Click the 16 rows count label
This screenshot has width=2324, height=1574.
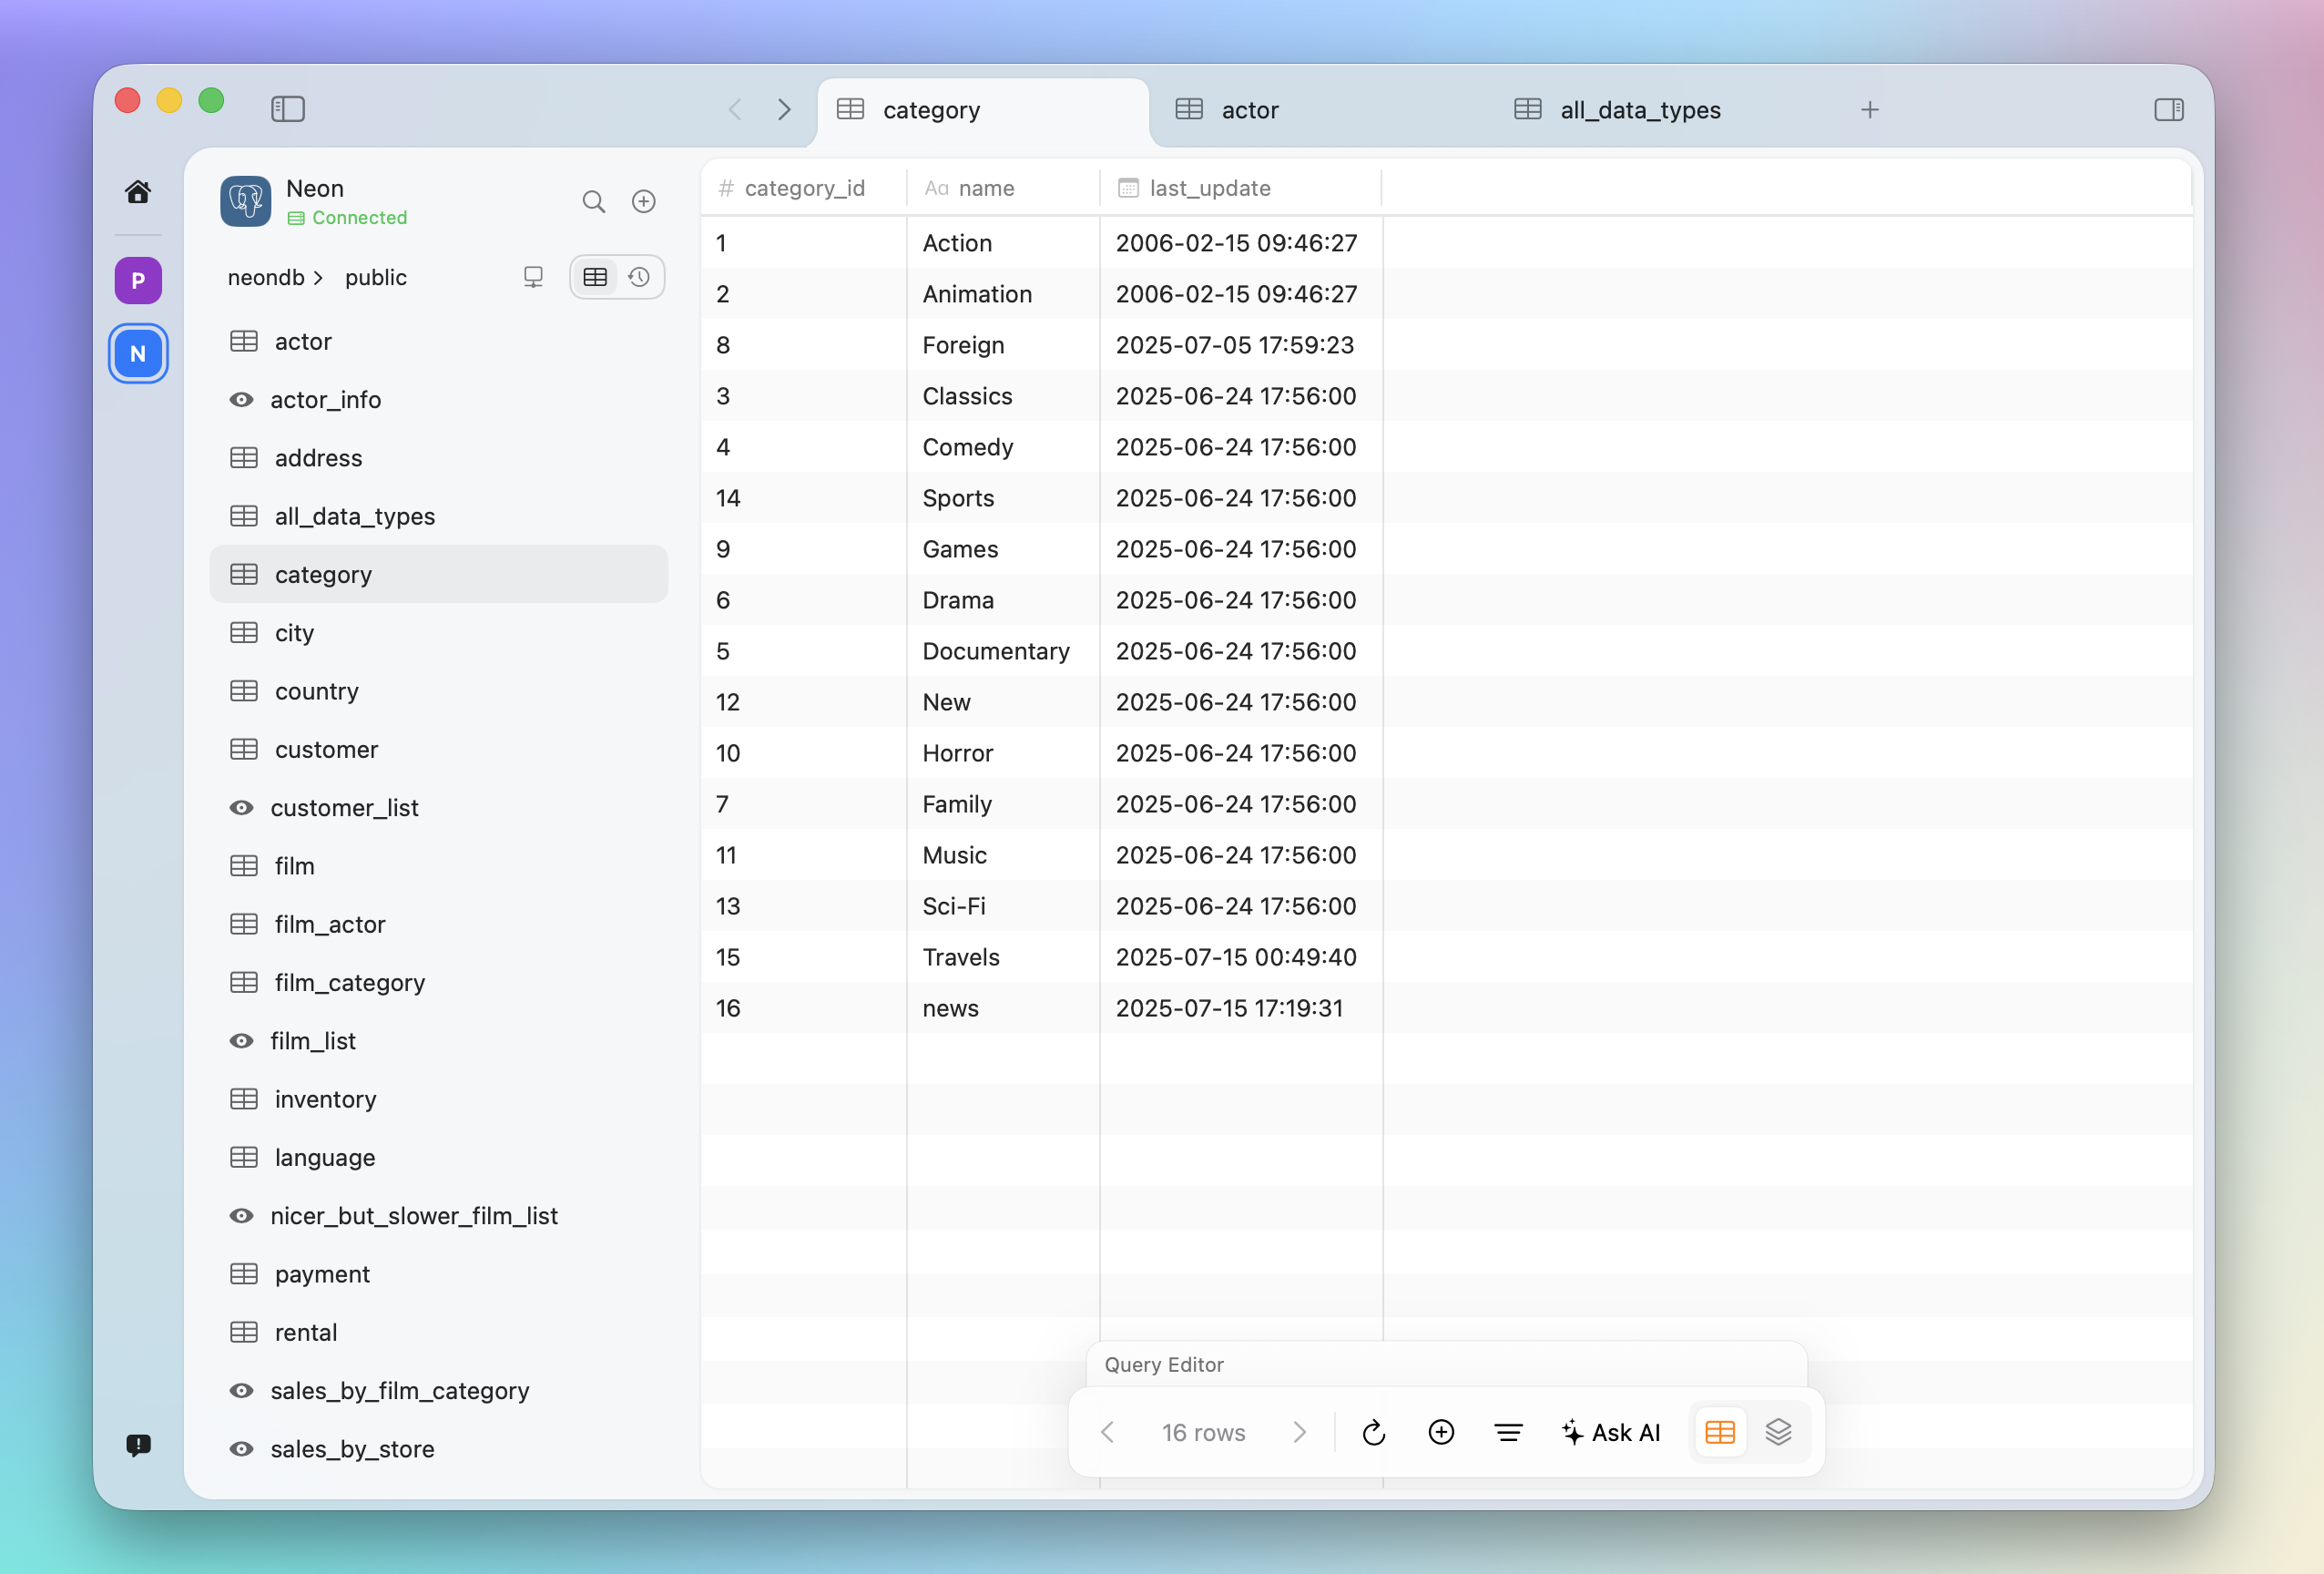[1203, 1432]
